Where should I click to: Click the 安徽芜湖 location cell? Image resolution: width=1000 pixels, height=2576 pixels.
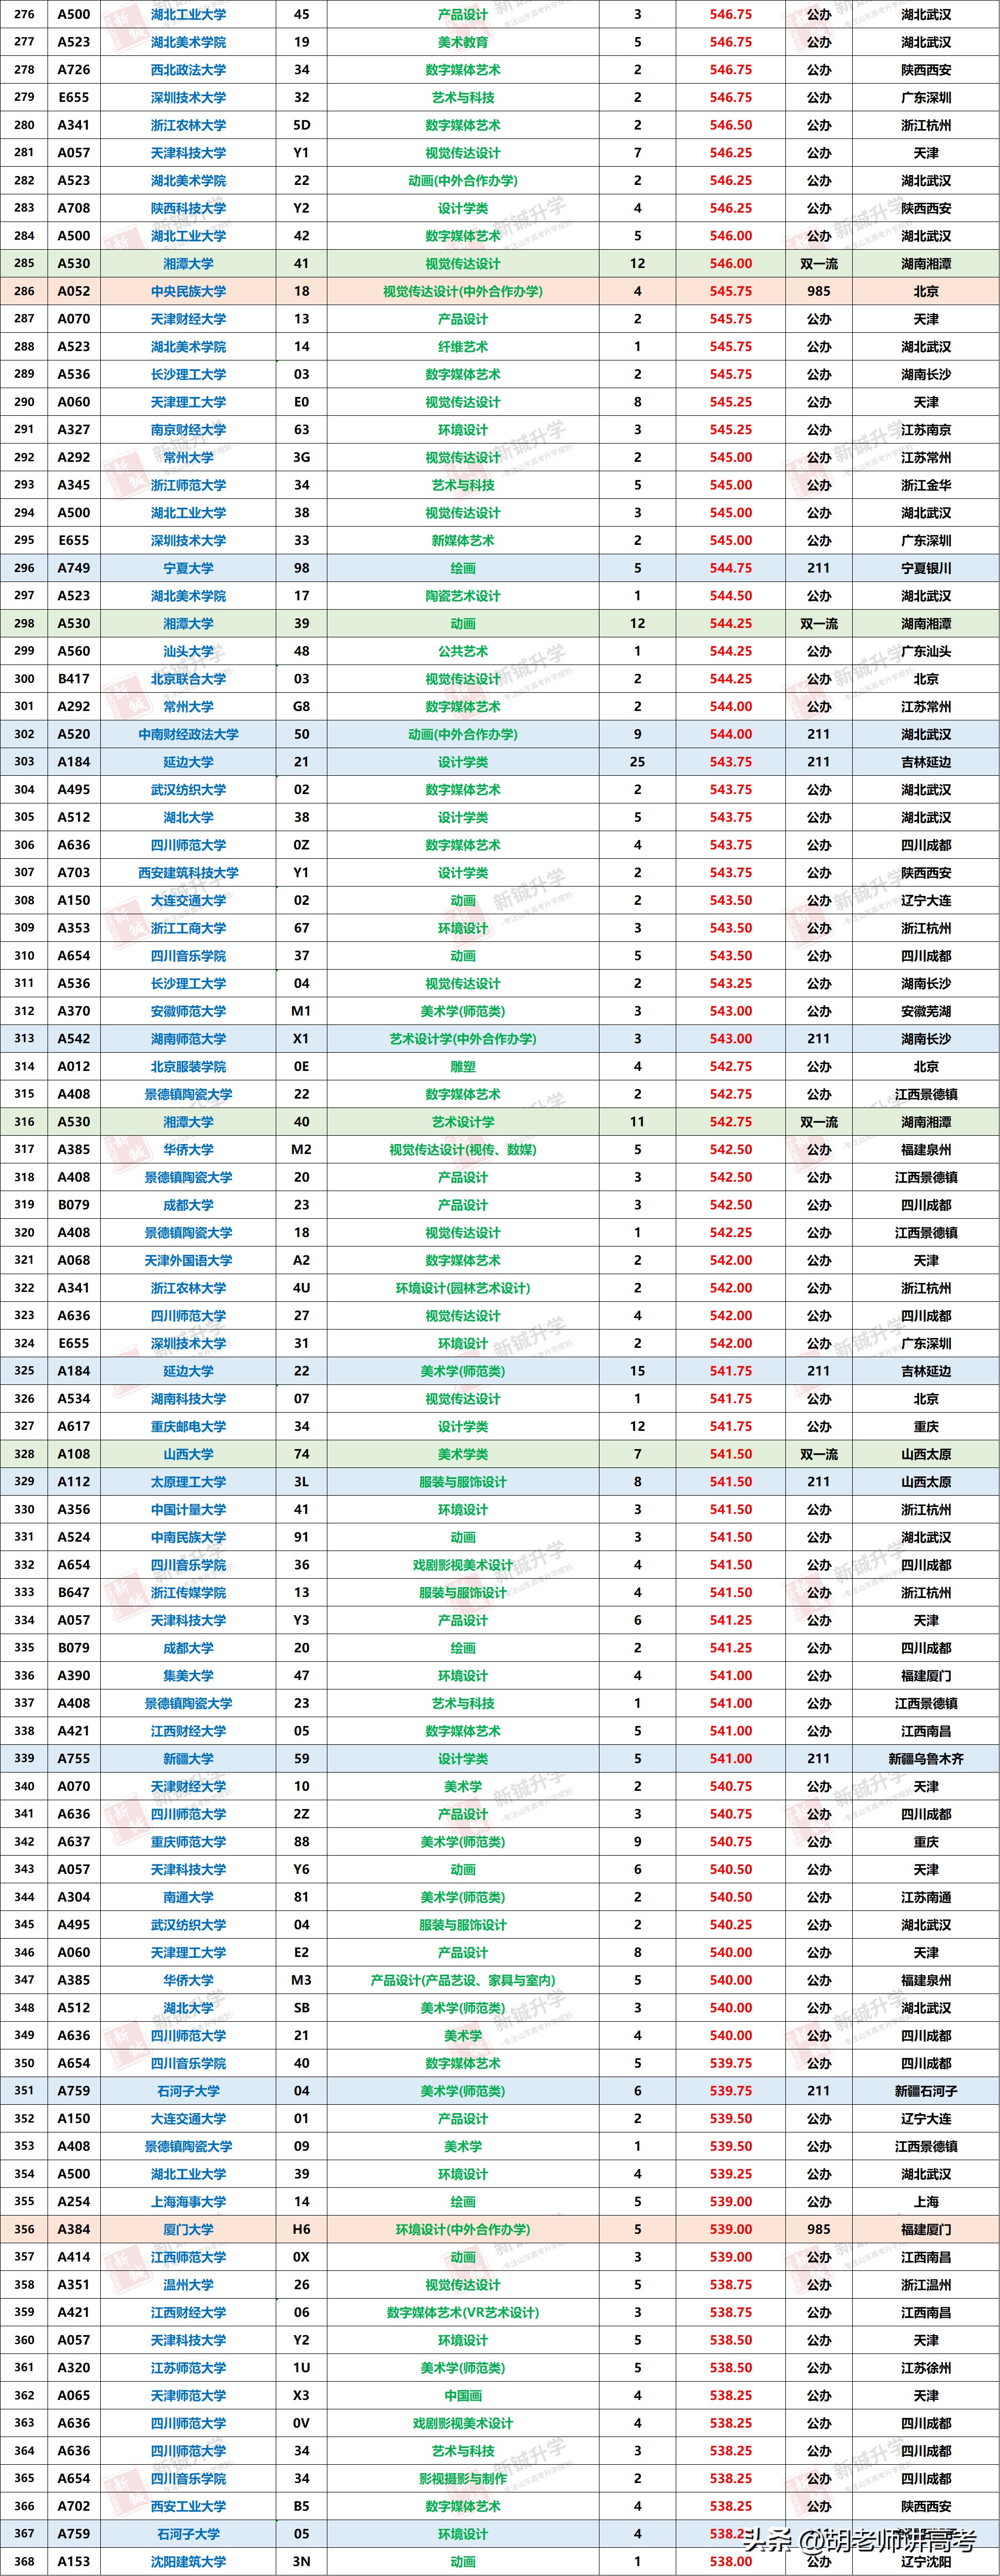[926, 1011]
